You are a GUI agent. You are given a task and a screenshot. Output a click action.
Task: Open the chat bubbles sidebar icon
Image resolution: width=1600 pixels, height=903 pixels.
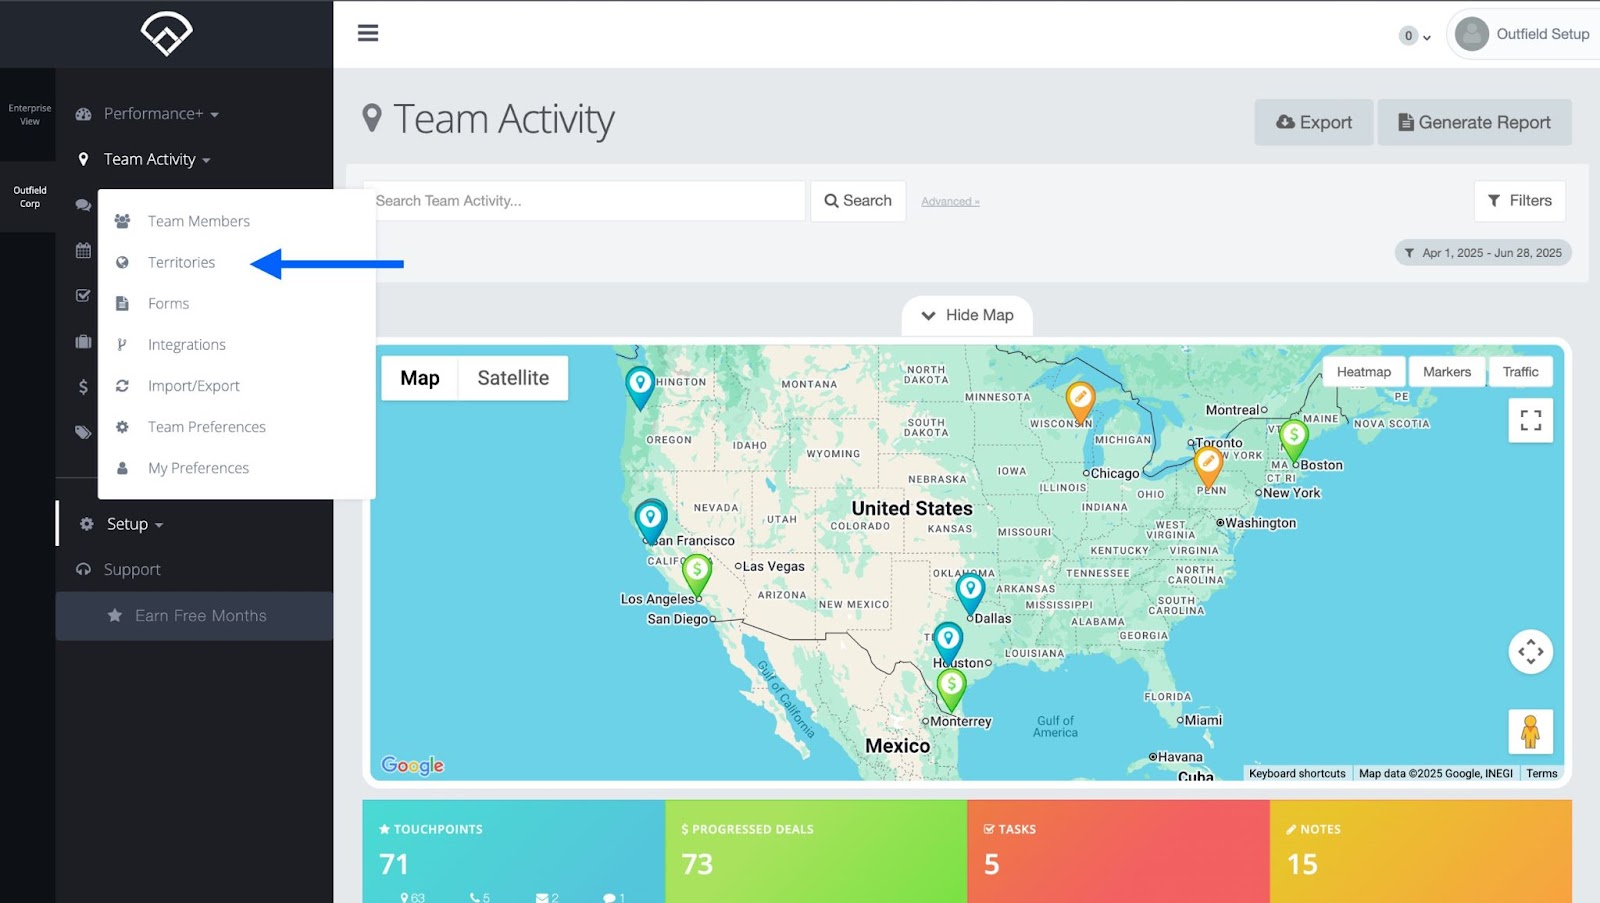(83, 205)
